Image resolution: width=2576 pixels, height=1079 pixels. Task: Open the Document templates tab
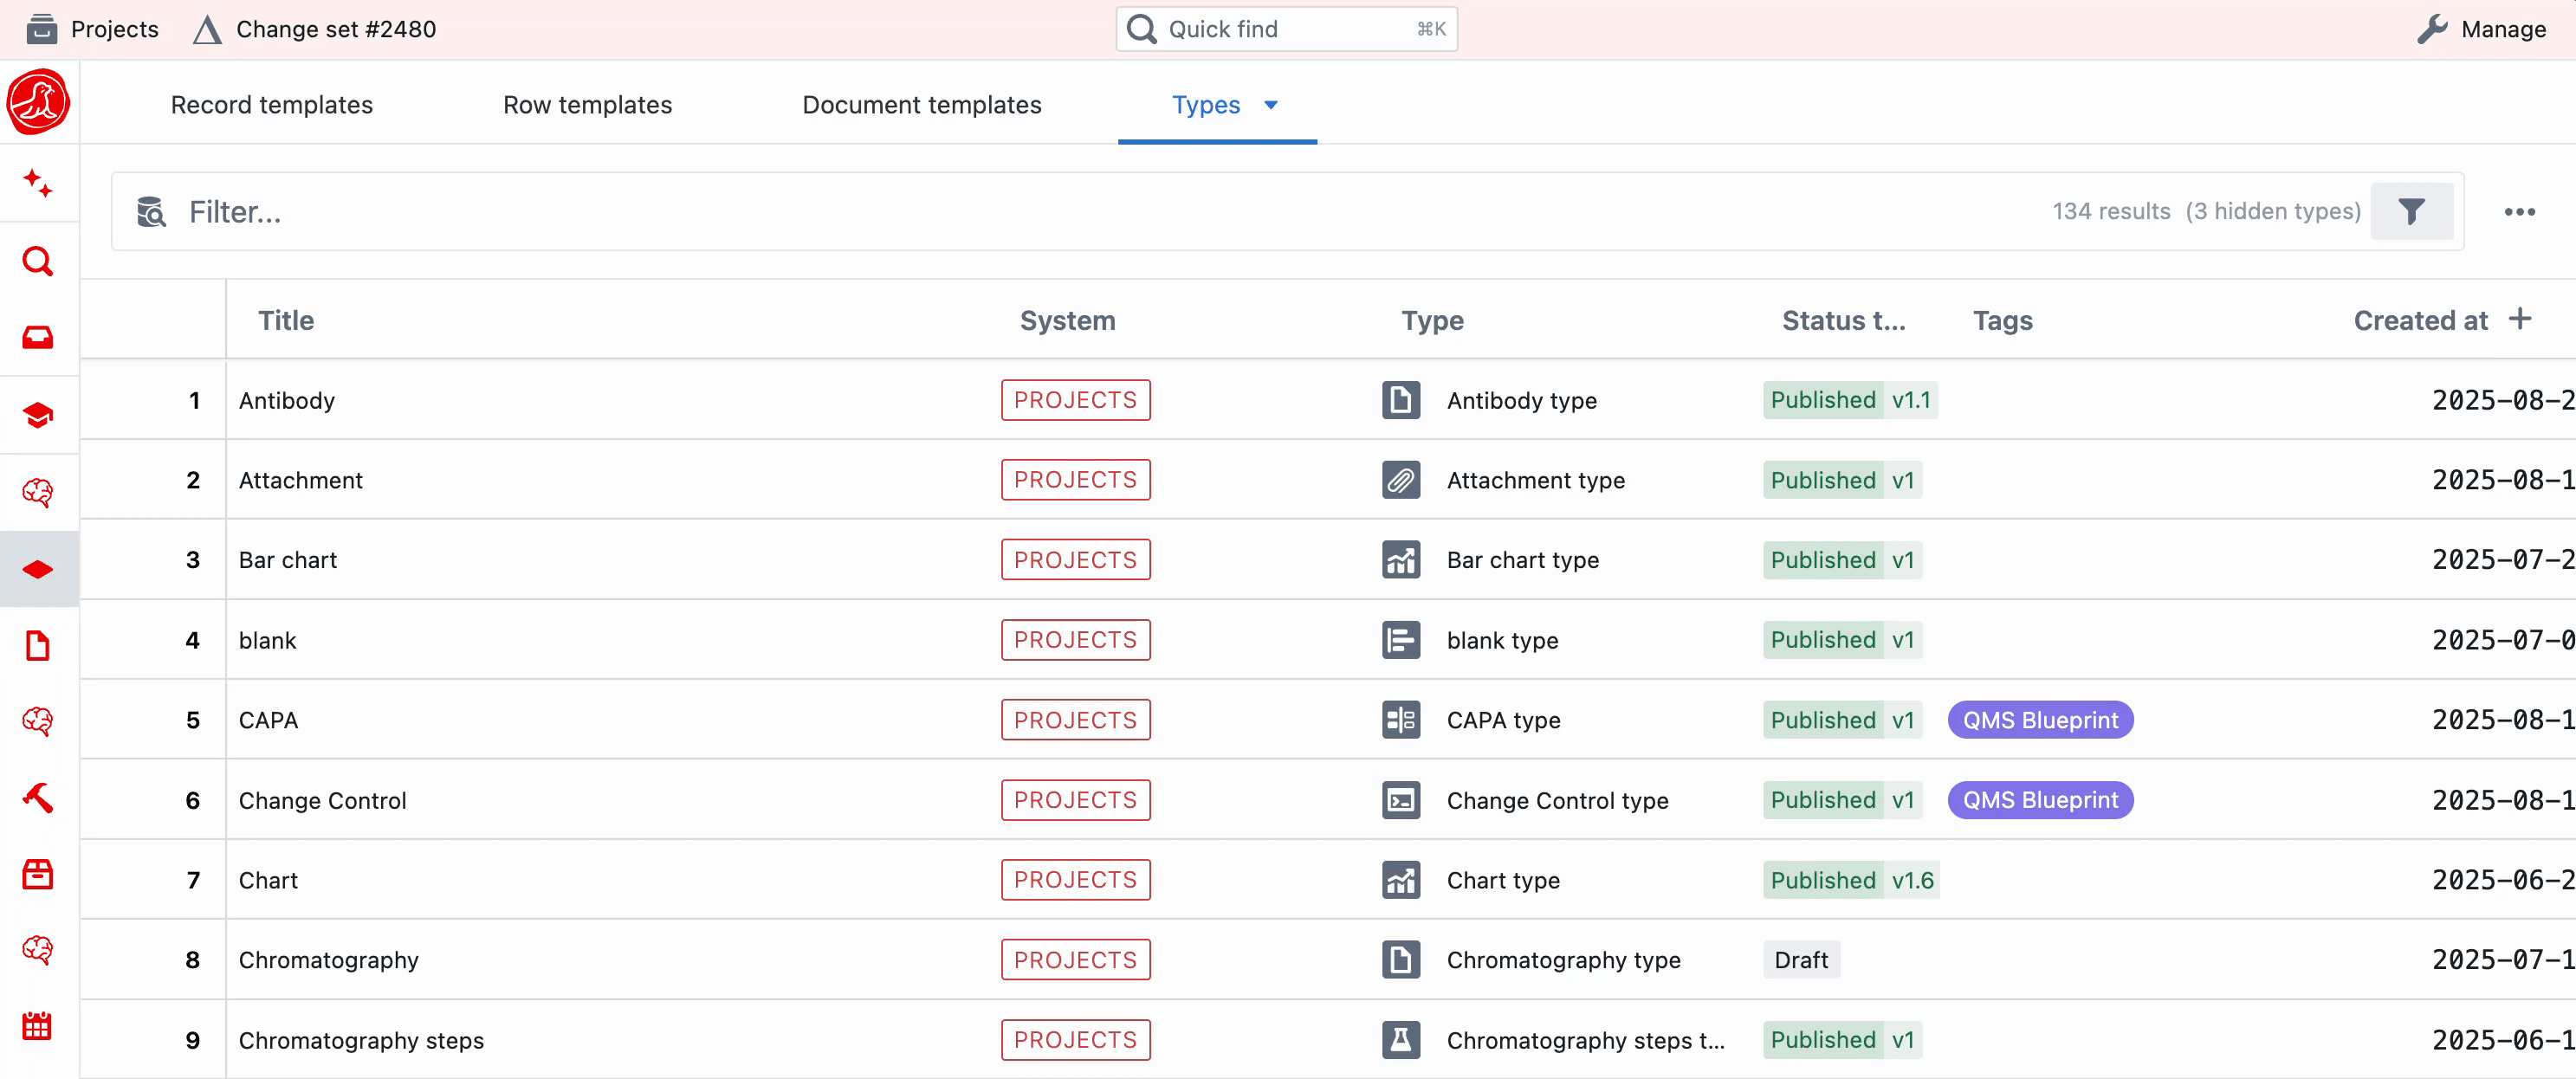coord(921,105)
